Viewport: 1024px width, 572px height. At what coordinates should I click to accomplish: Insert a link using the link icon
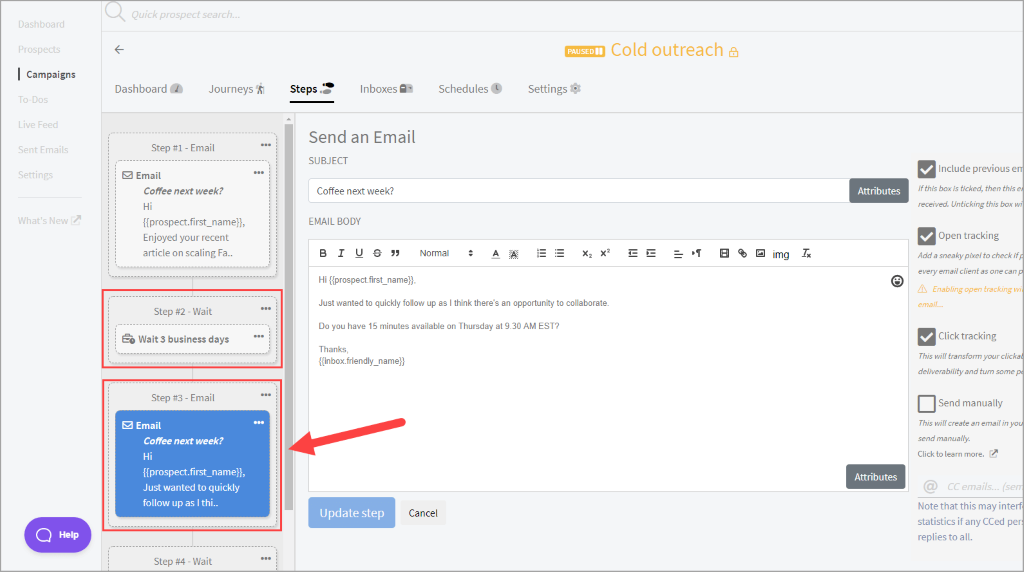pyautogui.click(x=742, y=254)
